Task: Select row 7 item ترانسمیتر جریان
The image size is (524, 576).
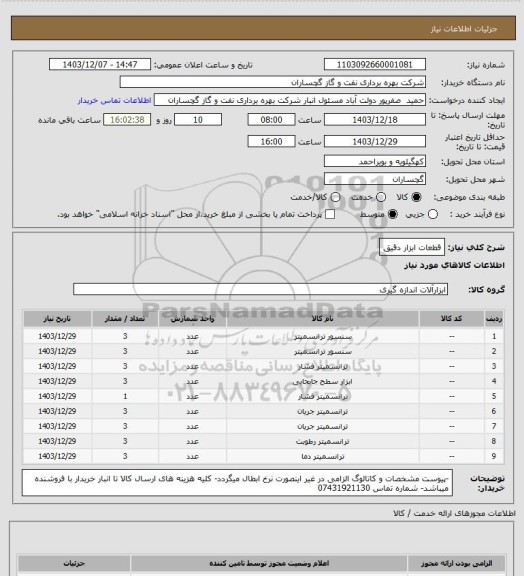Action: 323,426
